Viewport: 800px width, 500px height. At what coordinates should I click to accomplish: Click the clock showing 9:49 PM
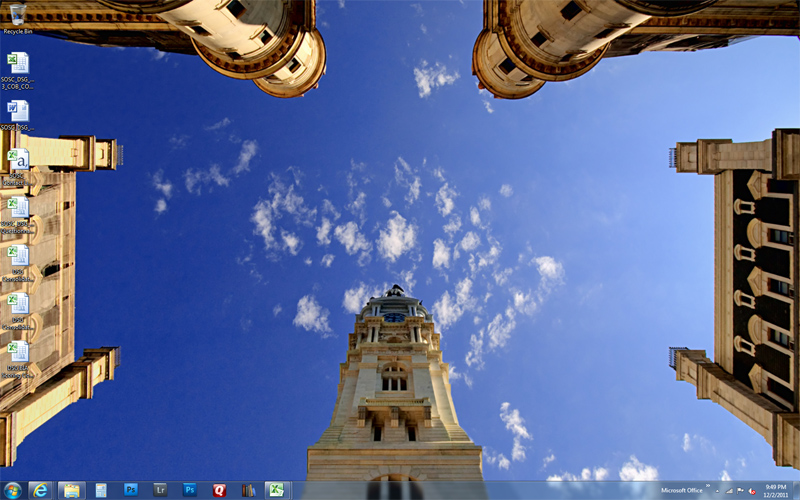tap(778, 490)
